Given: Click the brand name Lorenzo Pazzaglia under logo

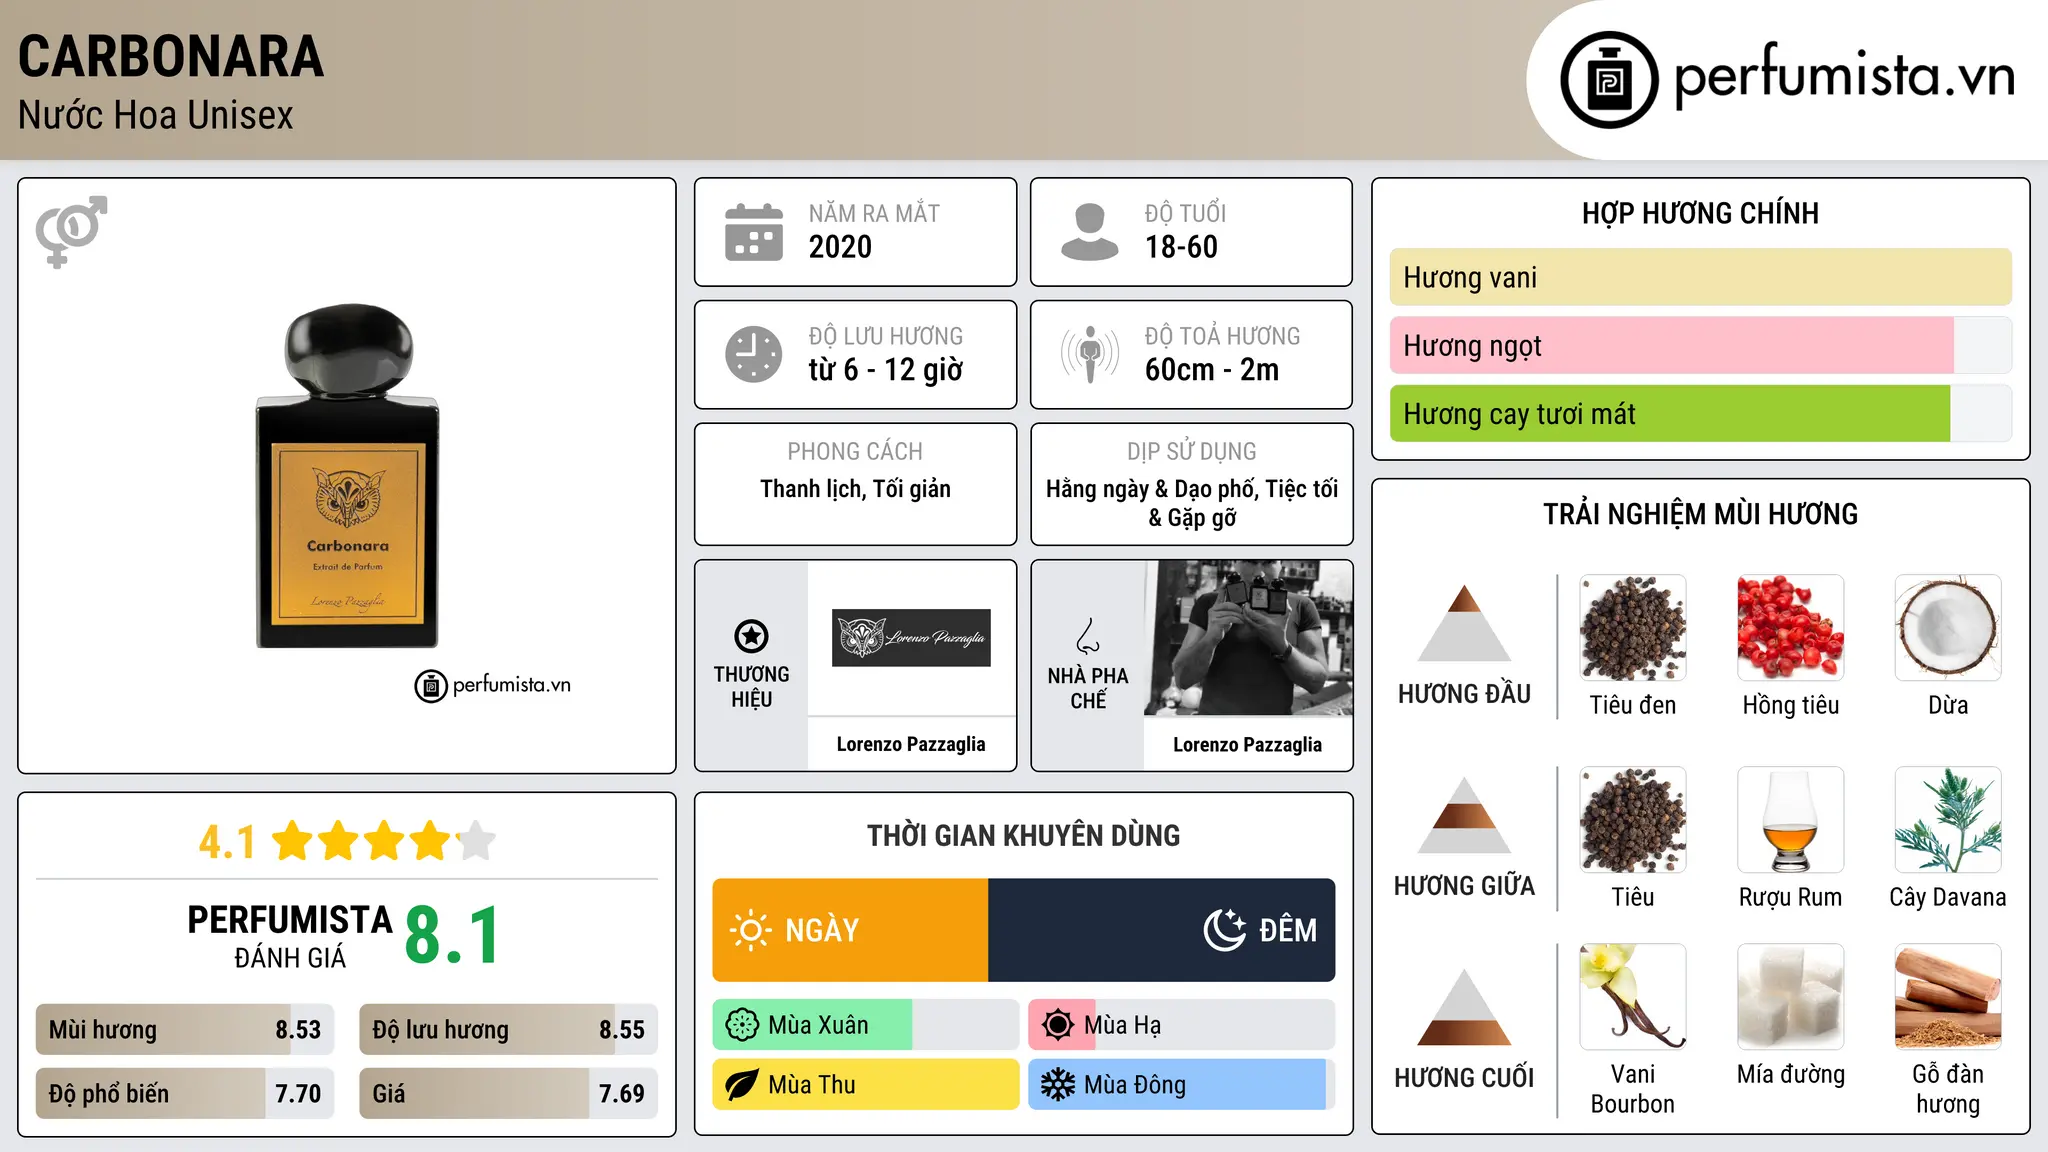Looking at the screenshot, I should pyautogui.click(x=911, y=744).
